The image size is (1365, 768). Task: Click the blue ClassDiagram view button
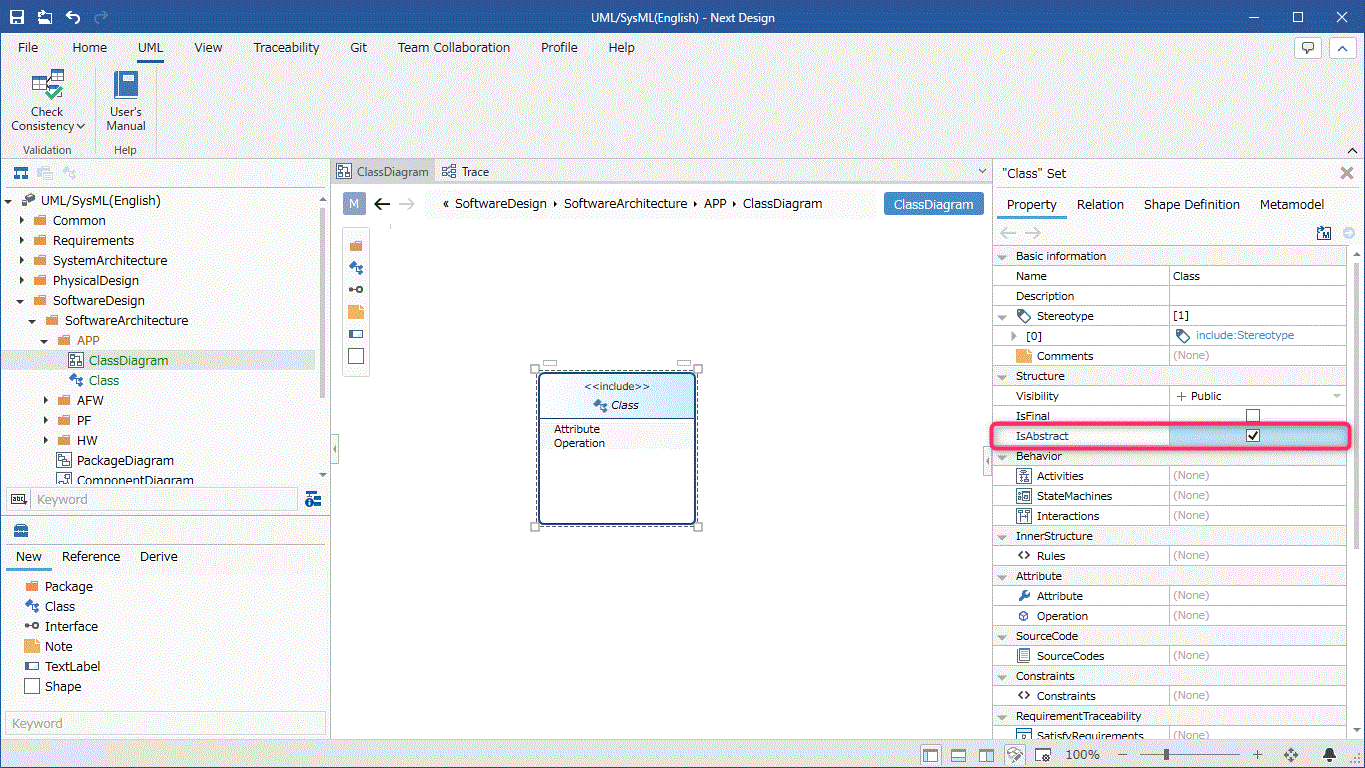tap(933, 204)
